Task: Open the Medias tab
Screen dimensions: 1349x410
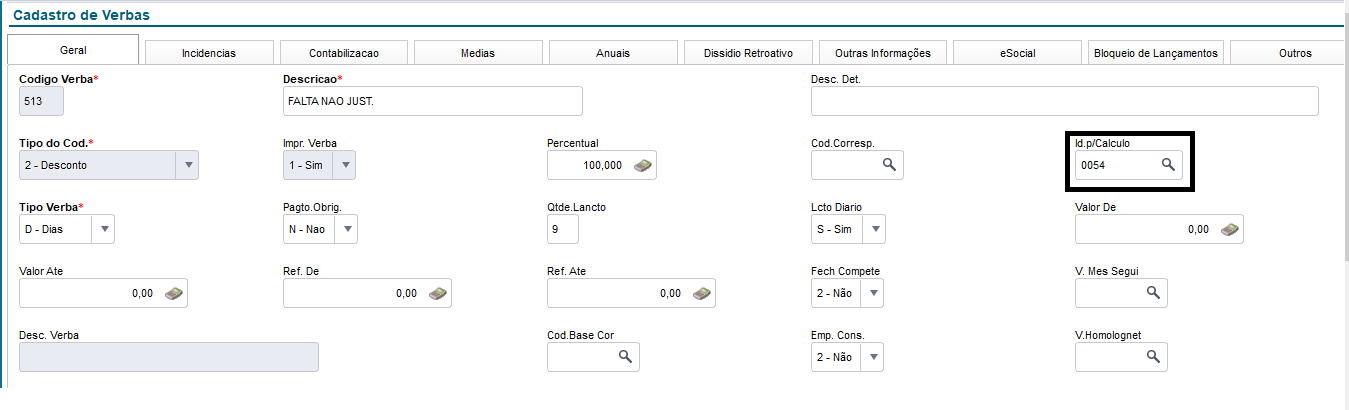Action: tap(478, 53)
